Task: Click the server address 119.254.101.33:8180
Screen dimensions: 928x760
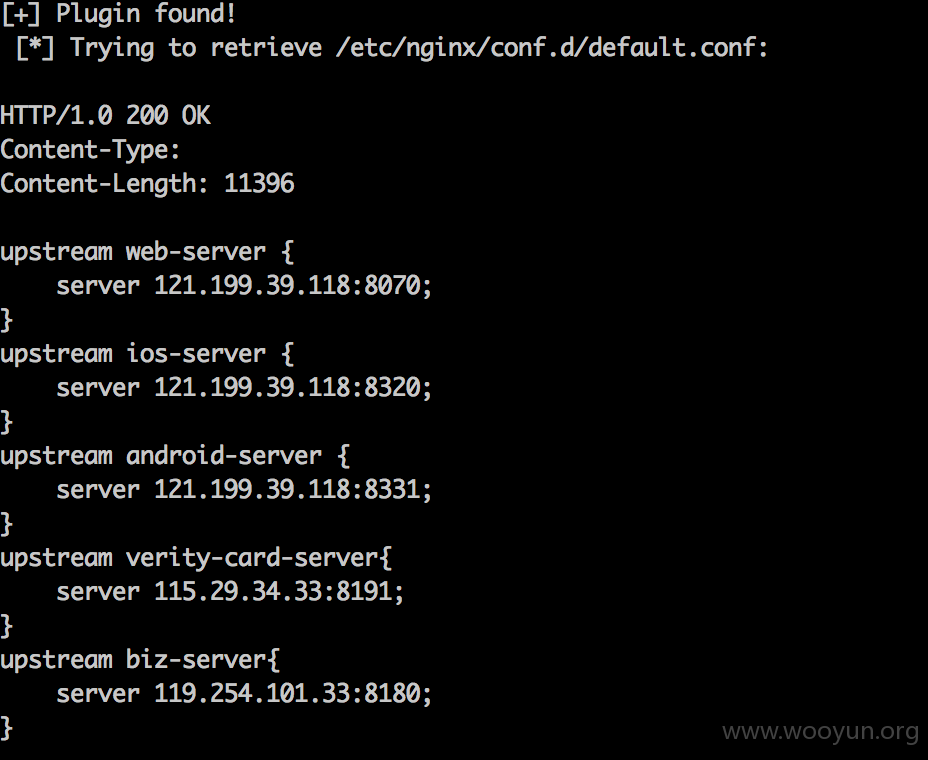Action: coord(288,694)
